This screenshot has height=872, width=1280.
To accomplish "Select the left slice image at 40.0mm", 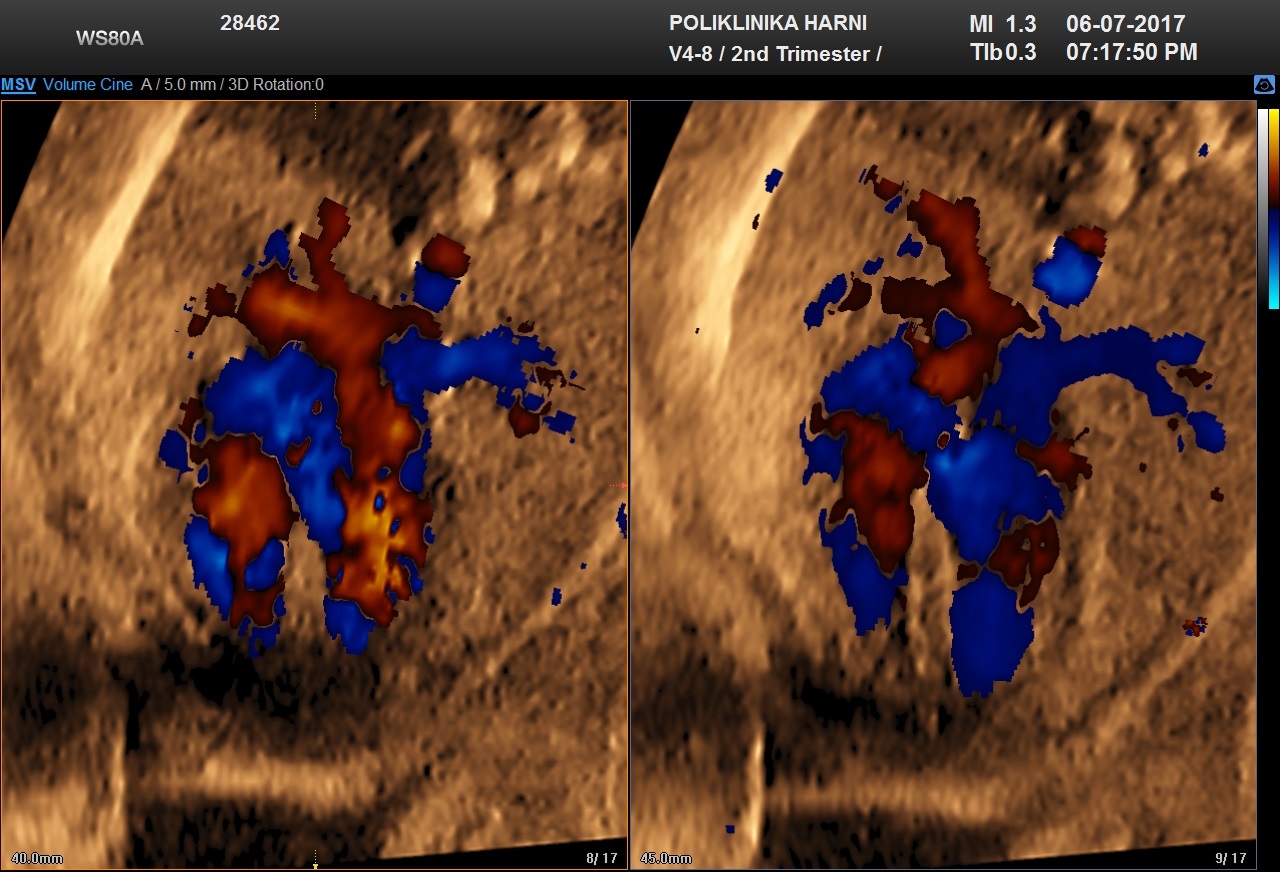I will [x=314, y=480].
